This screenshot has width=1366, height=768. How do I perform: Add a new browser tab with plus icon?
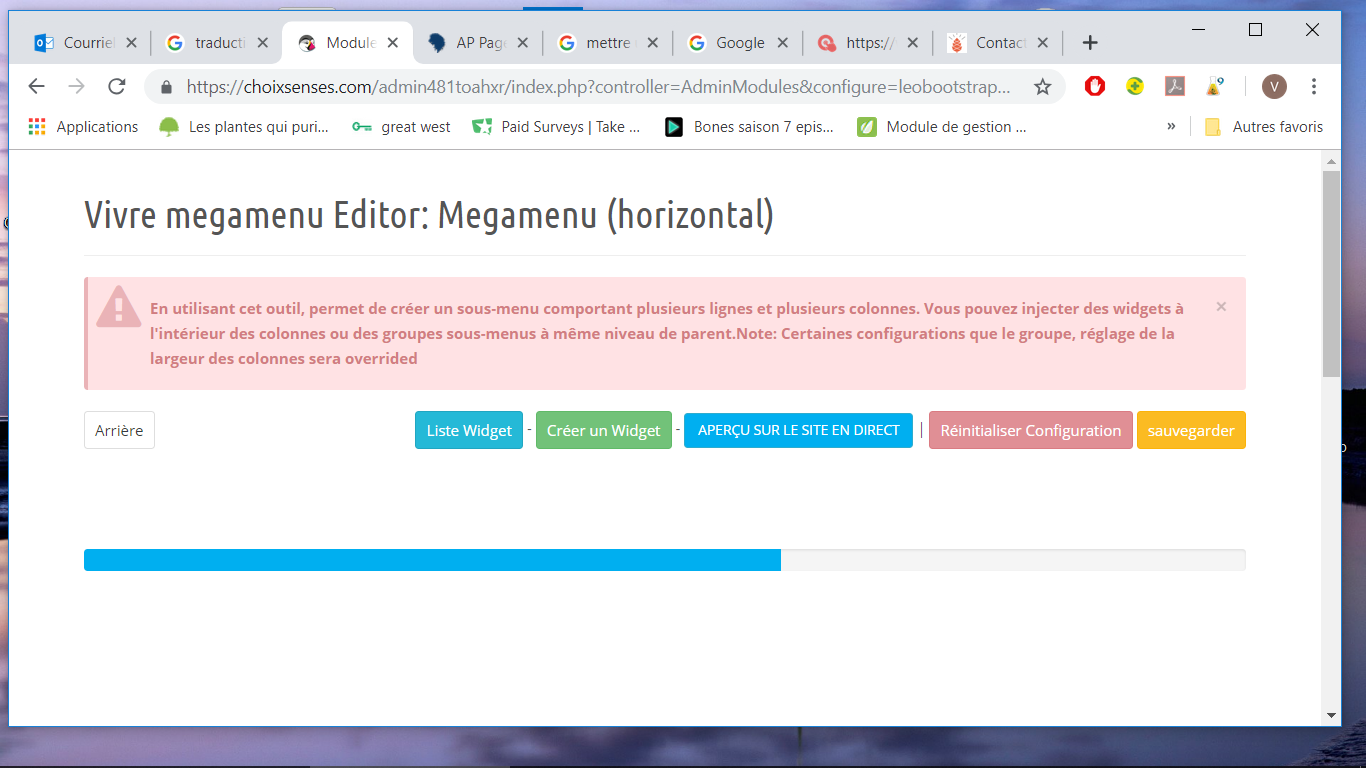(1090, 43)
